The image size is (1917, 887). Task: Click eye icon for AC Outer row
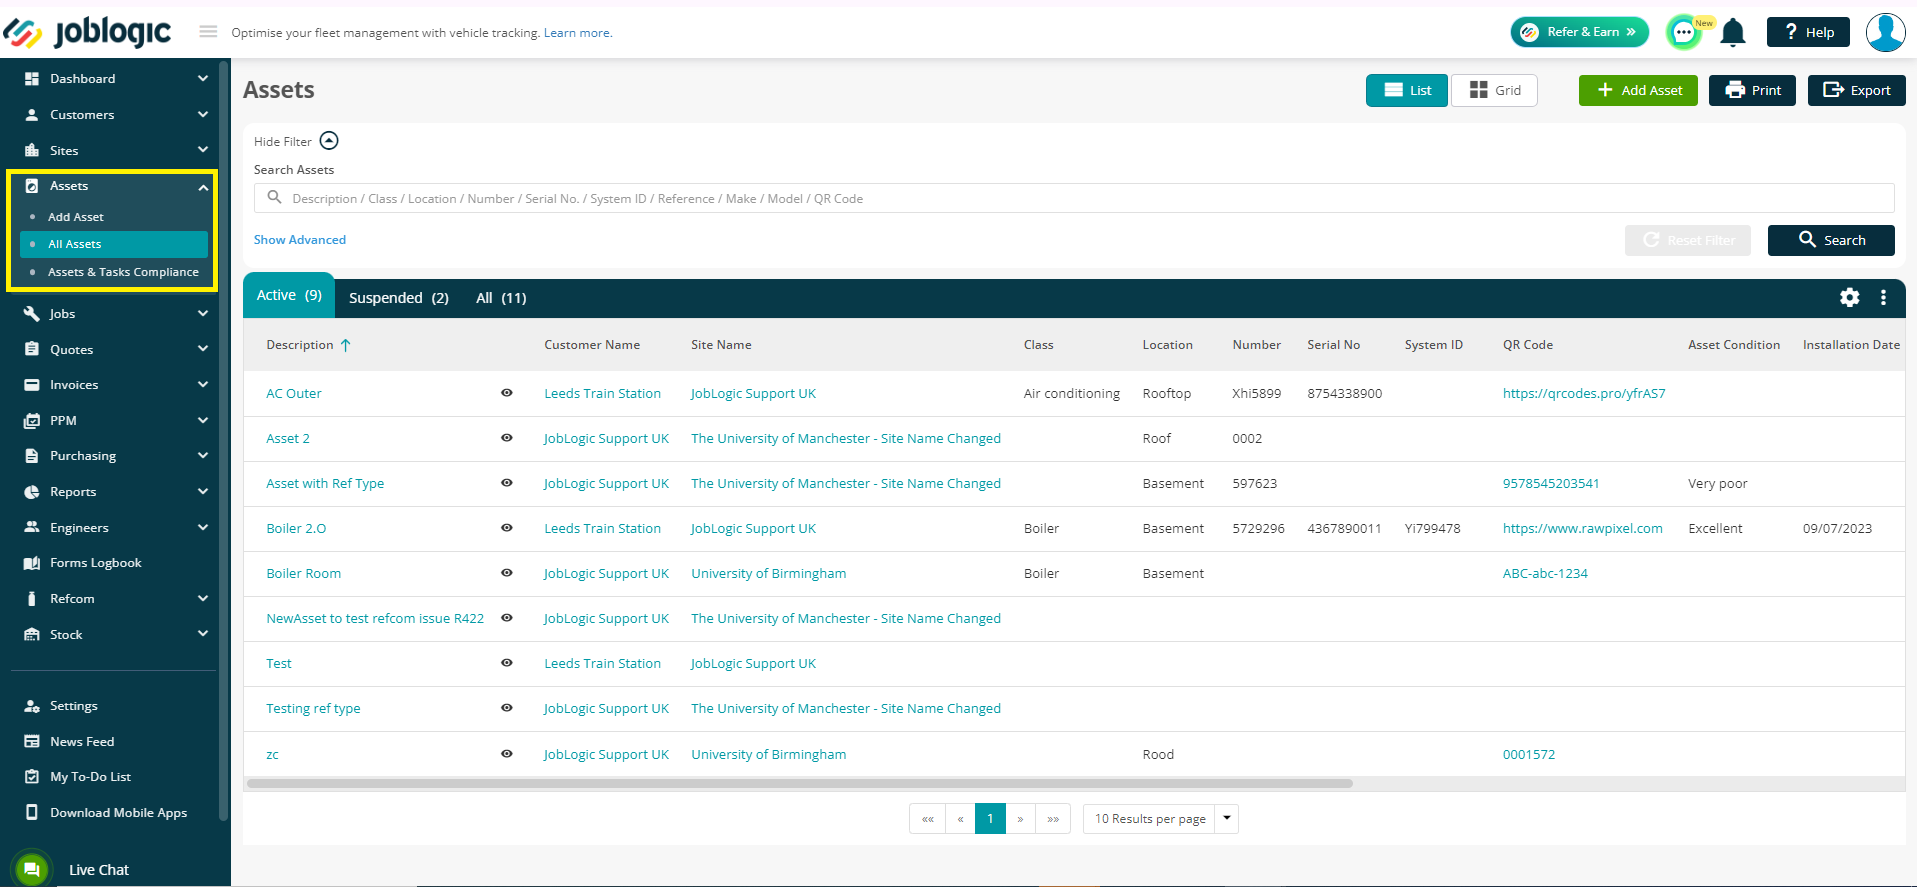[507, 393]
